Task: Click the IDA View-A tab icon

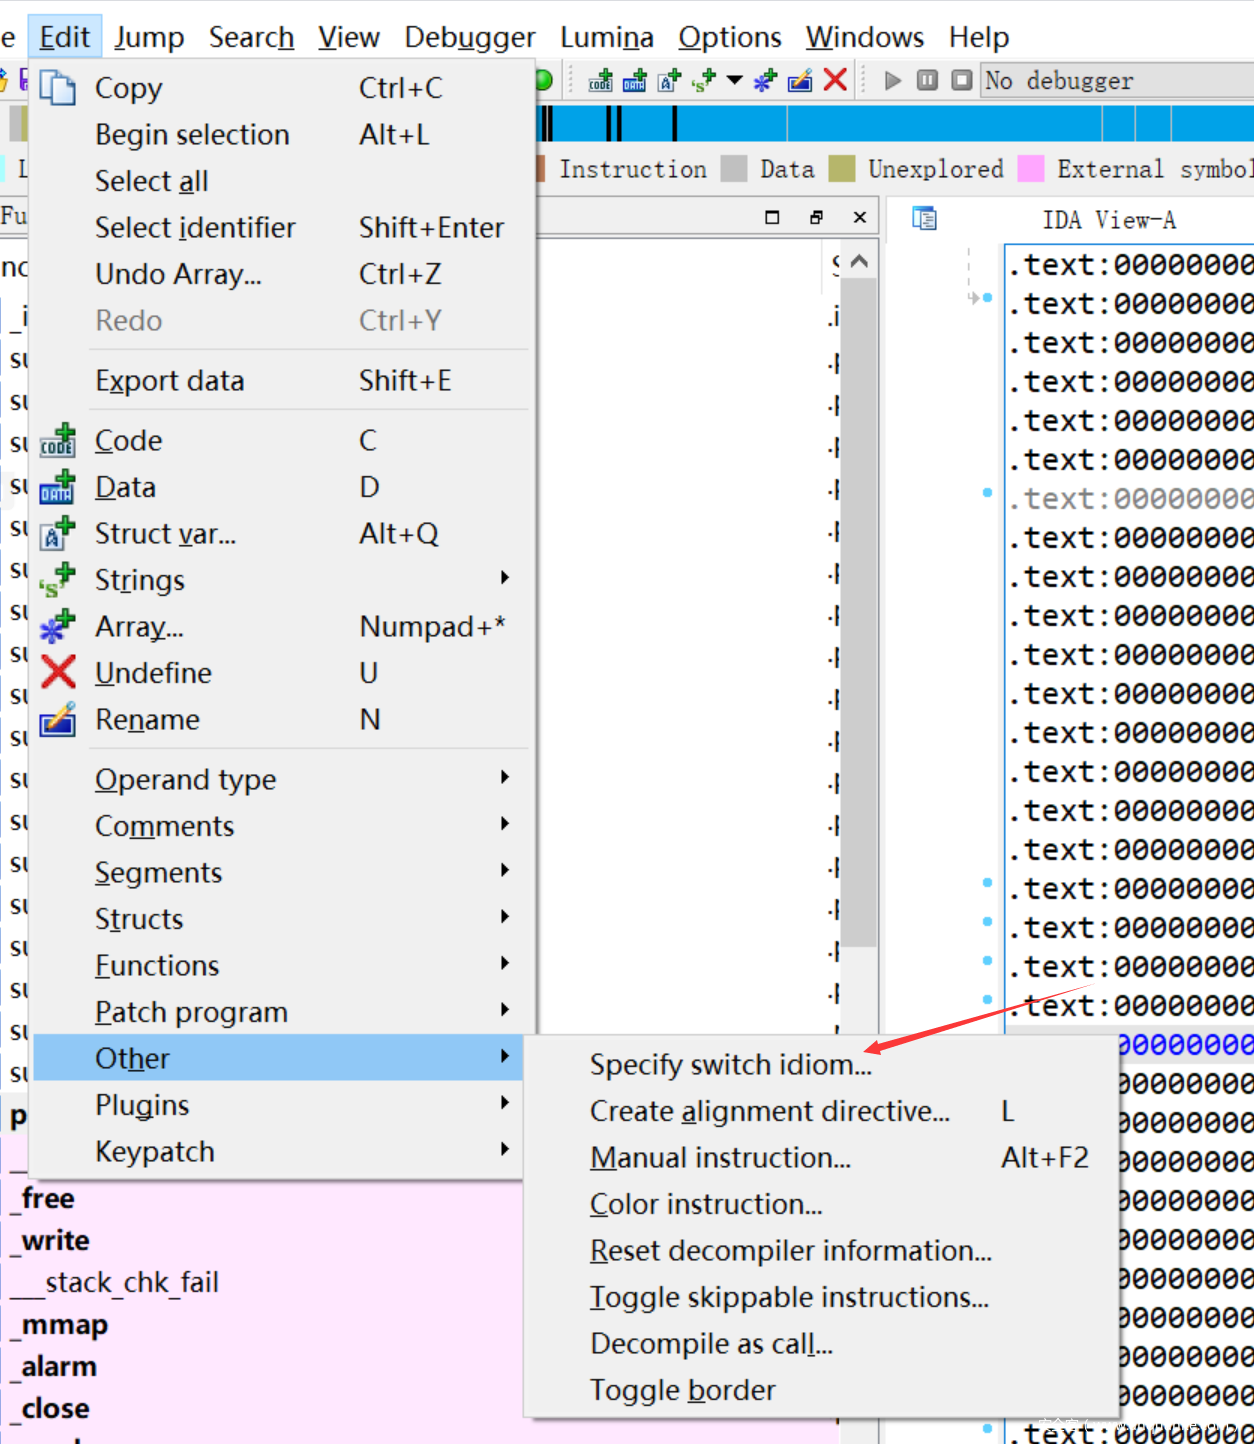Action: coord(924,219)
